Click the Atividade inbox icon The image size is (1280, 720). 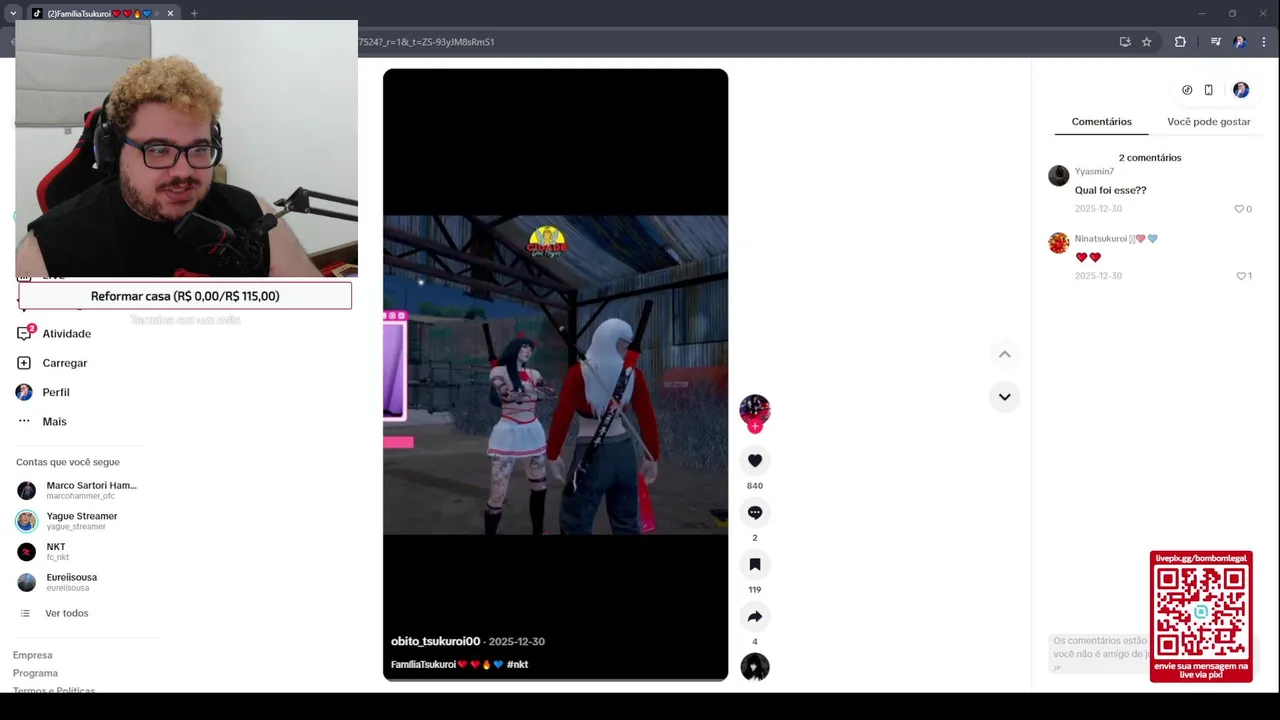click(x=25, y=334)
